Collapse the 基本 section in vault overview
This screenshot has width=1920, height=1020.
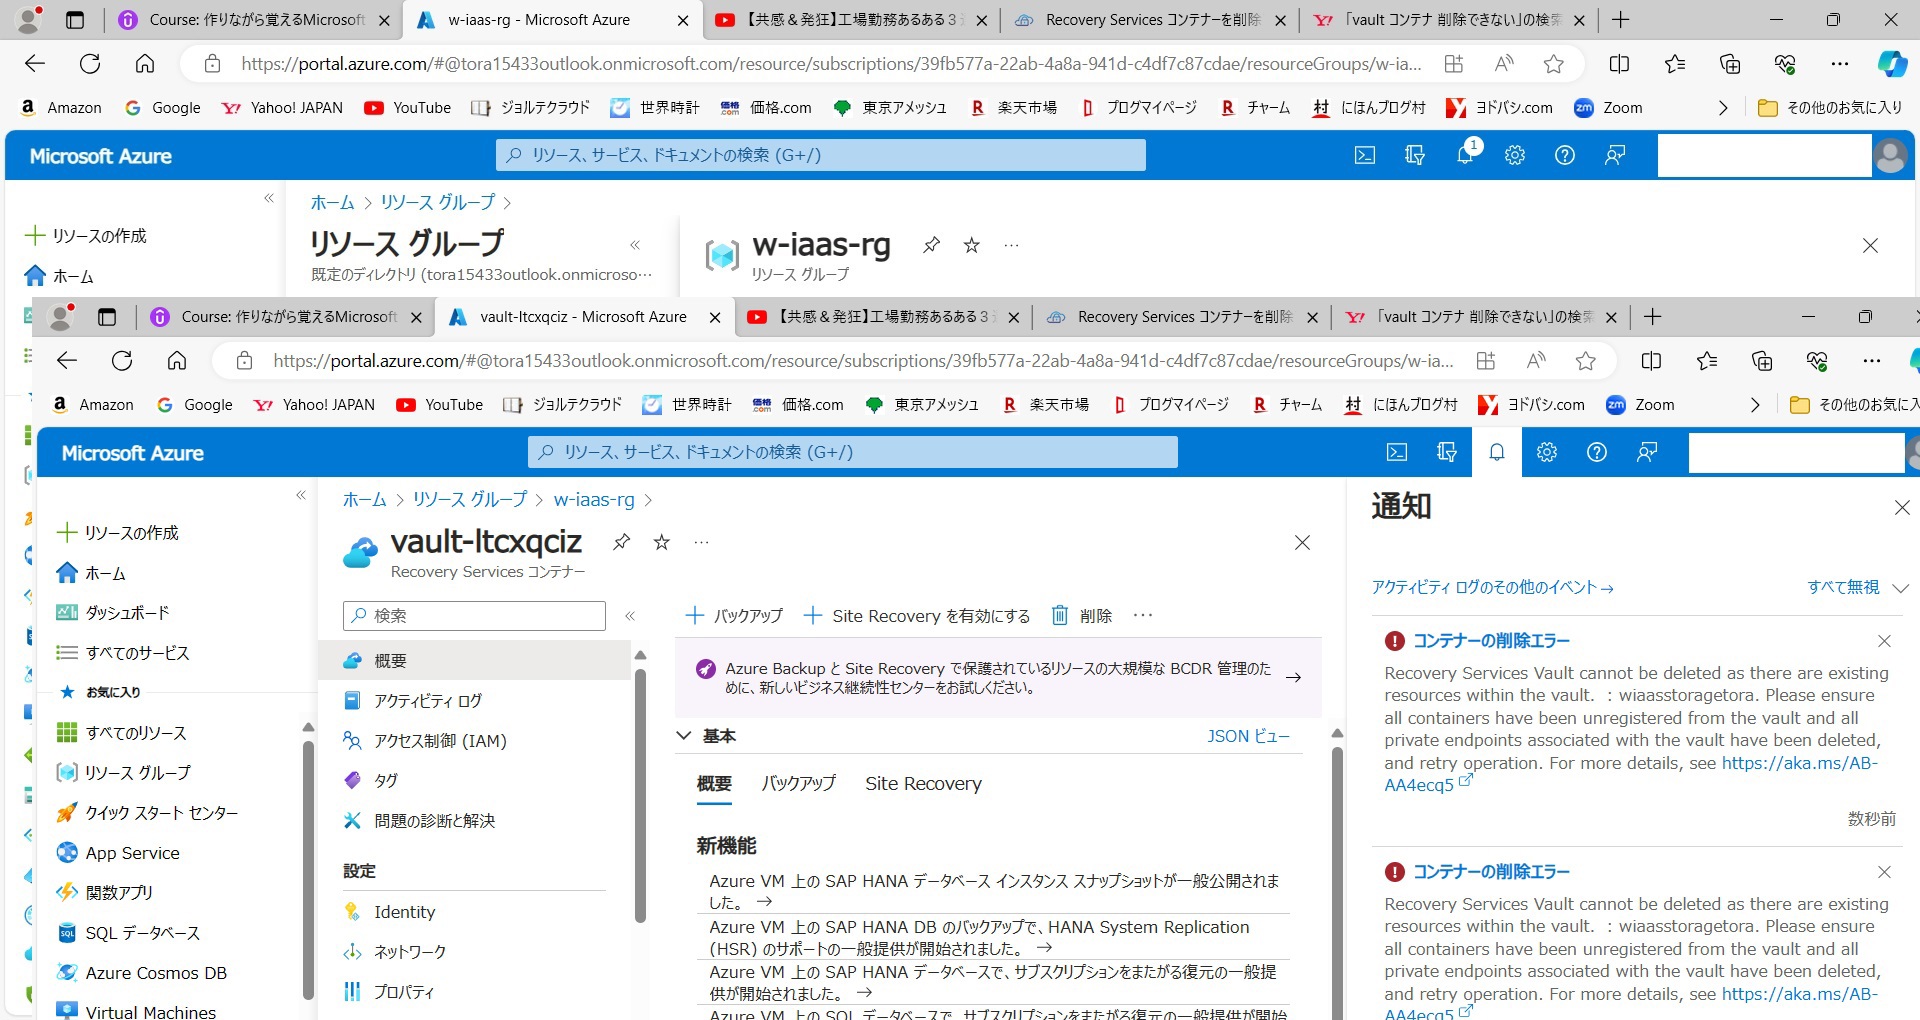[684, 736]
